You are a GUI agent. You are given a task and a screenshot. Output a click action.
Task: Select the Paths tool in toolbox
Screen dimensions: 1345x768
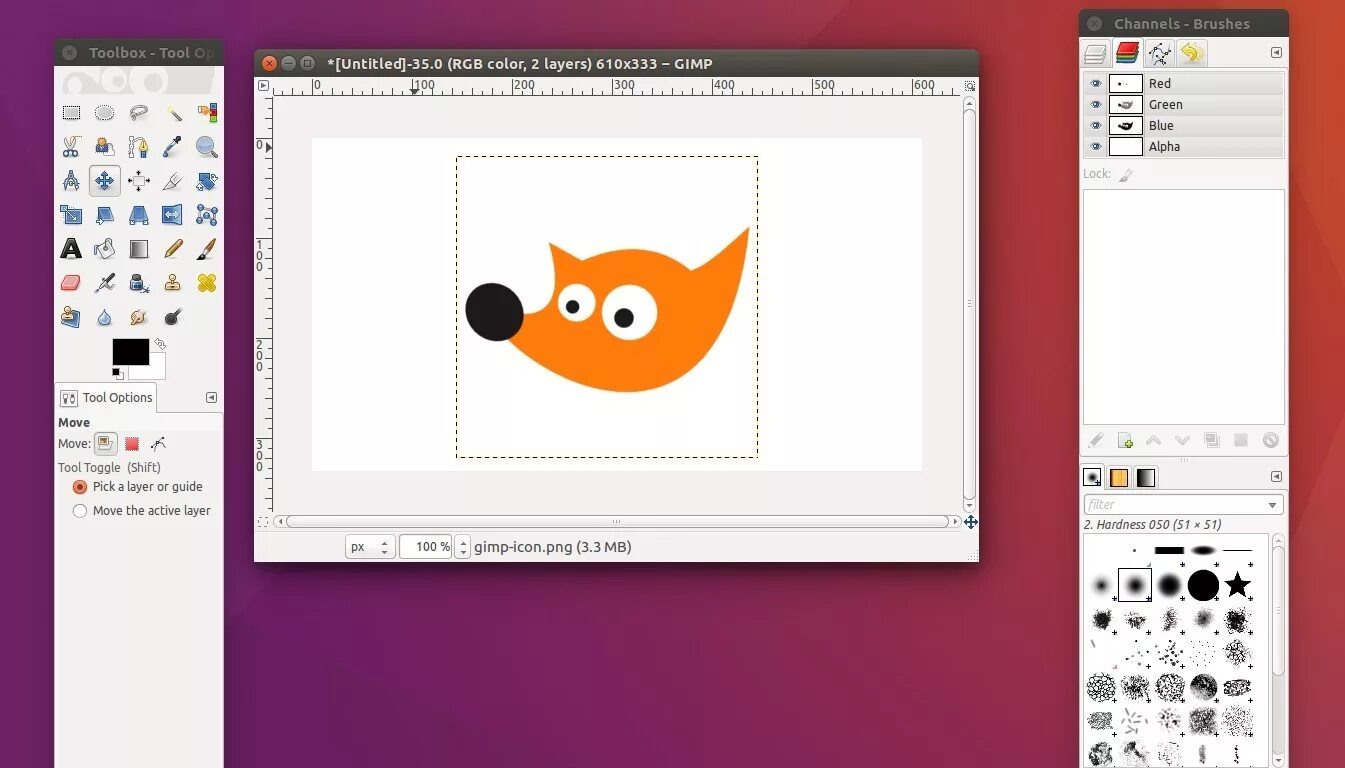[x=138, y=147]
